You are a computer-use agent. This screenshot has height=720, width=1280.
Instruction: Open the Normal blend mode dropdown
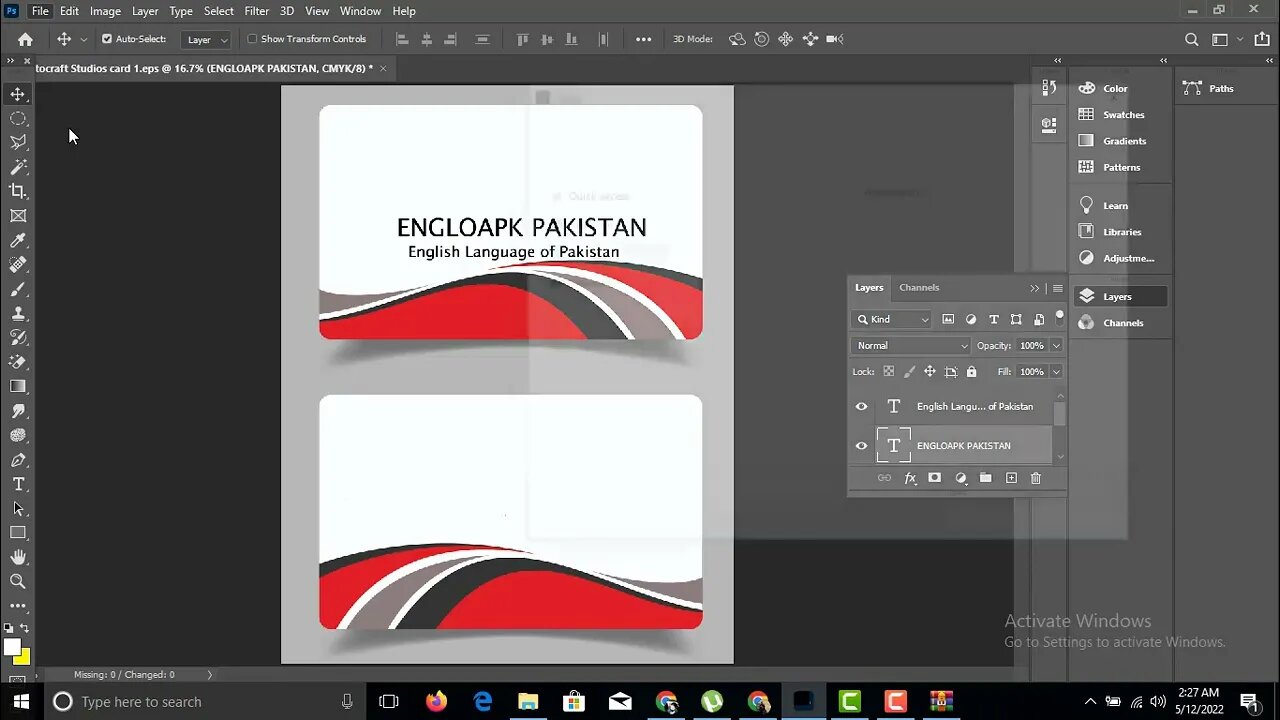[x=911, y=345]
